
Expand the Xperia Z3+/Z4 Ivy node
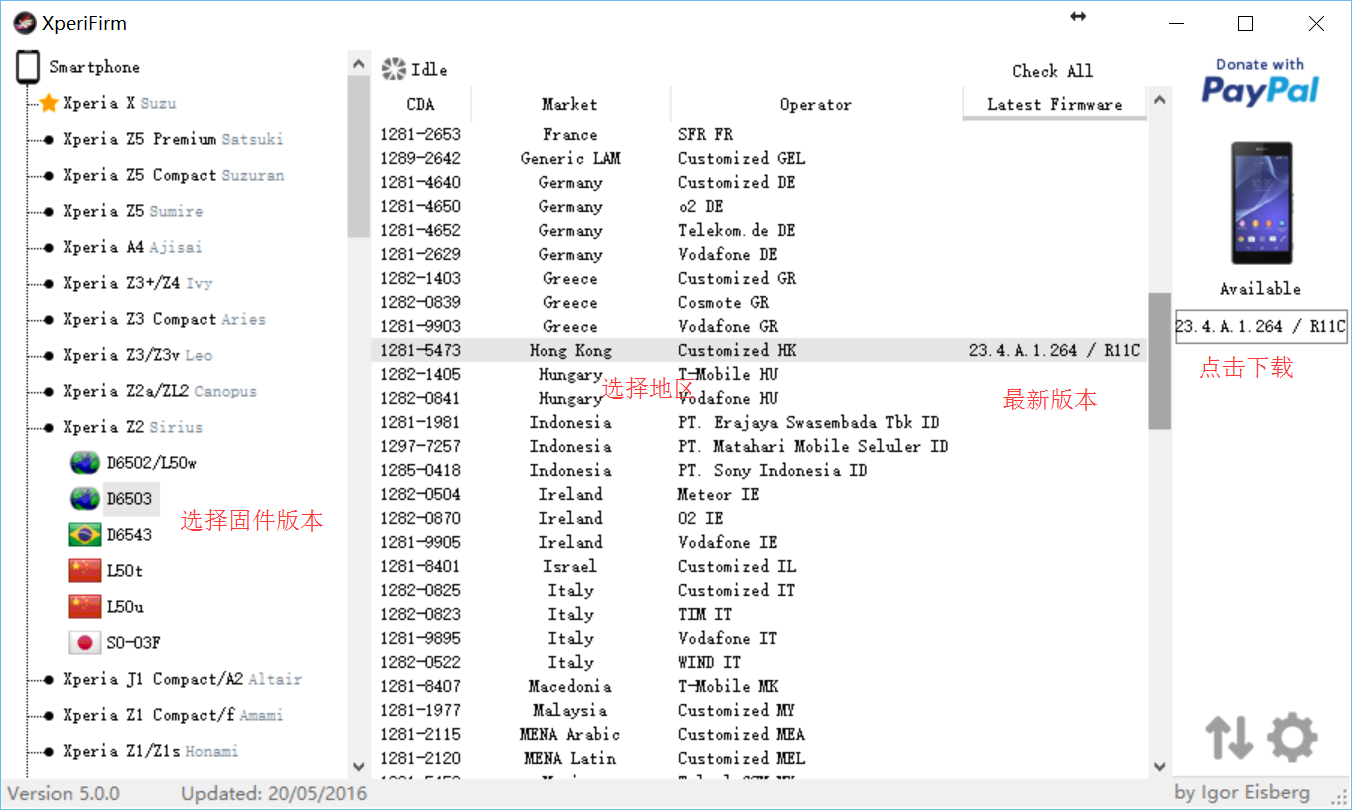point(48,283)
